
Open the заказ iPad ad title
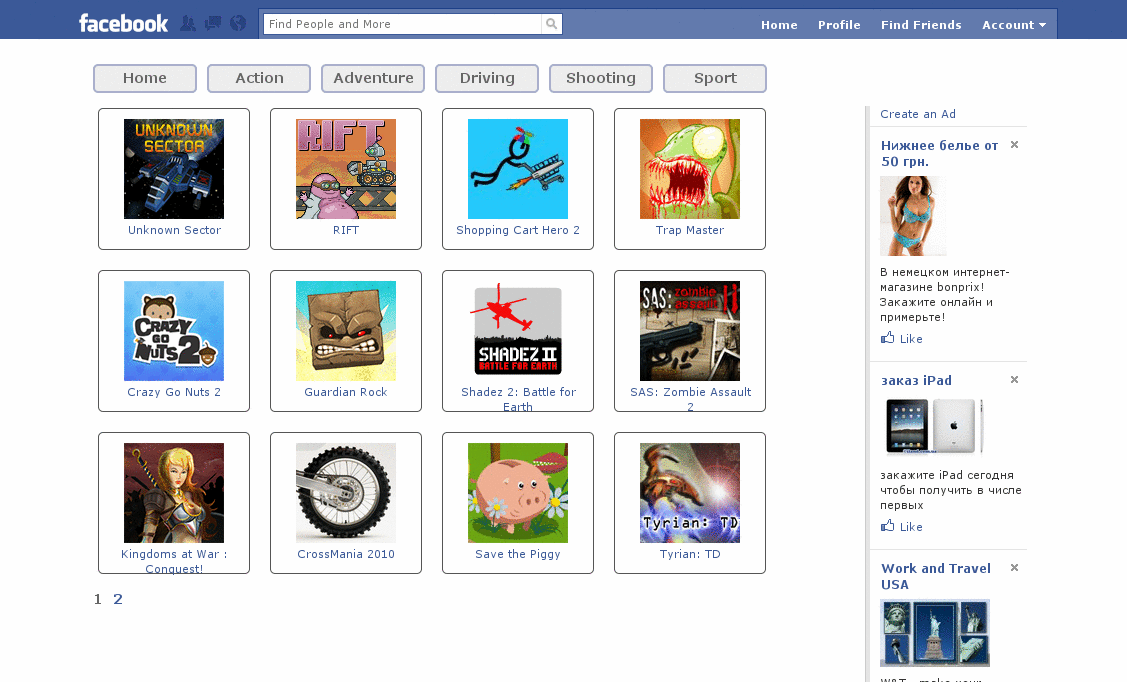click(916, 381)
